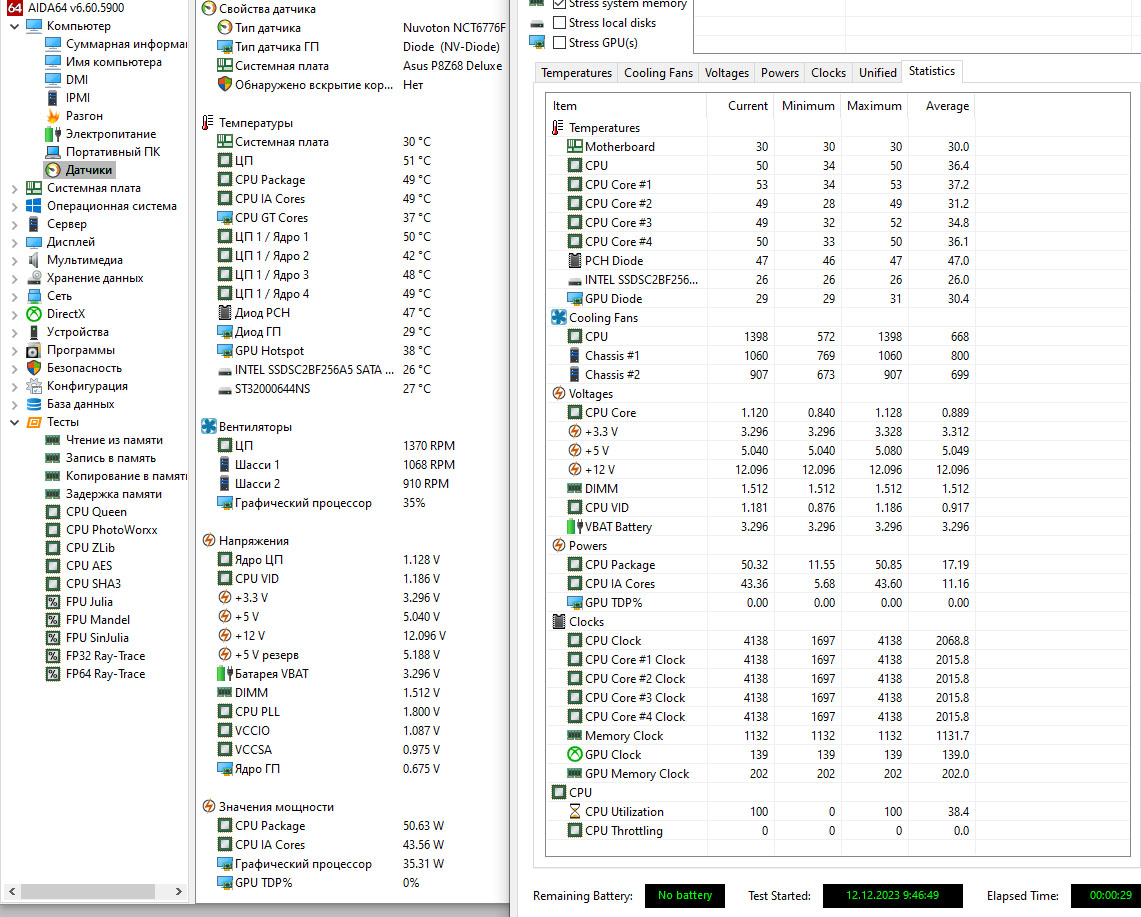Click the CPU Queen benchmark icon

[x=52, y=512]
